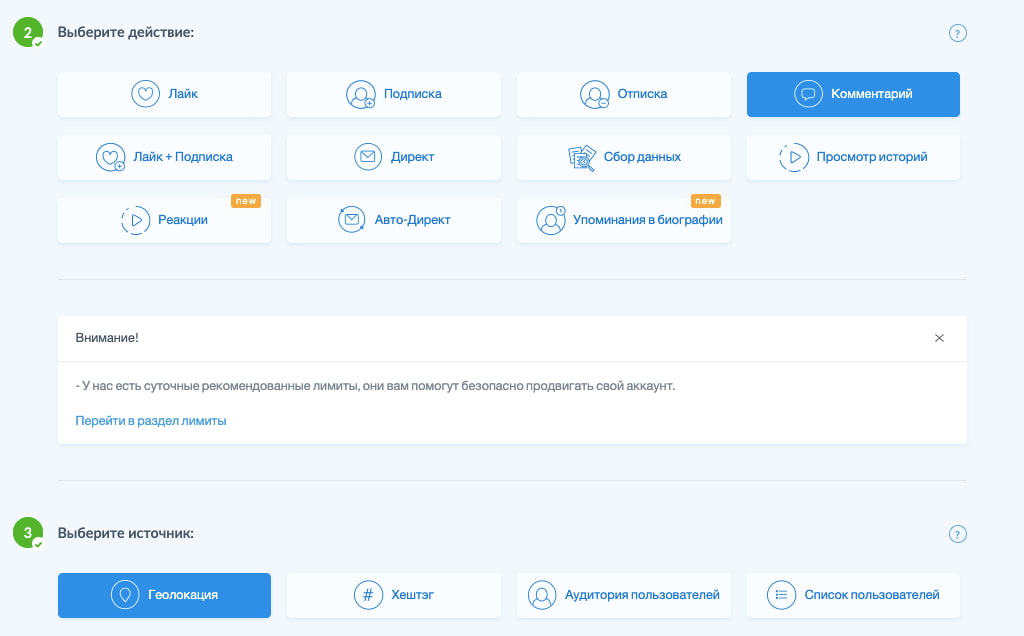Close the Внимание notice box
Viewport: 1024px width, 636px height.
click(x=939, y=338)
